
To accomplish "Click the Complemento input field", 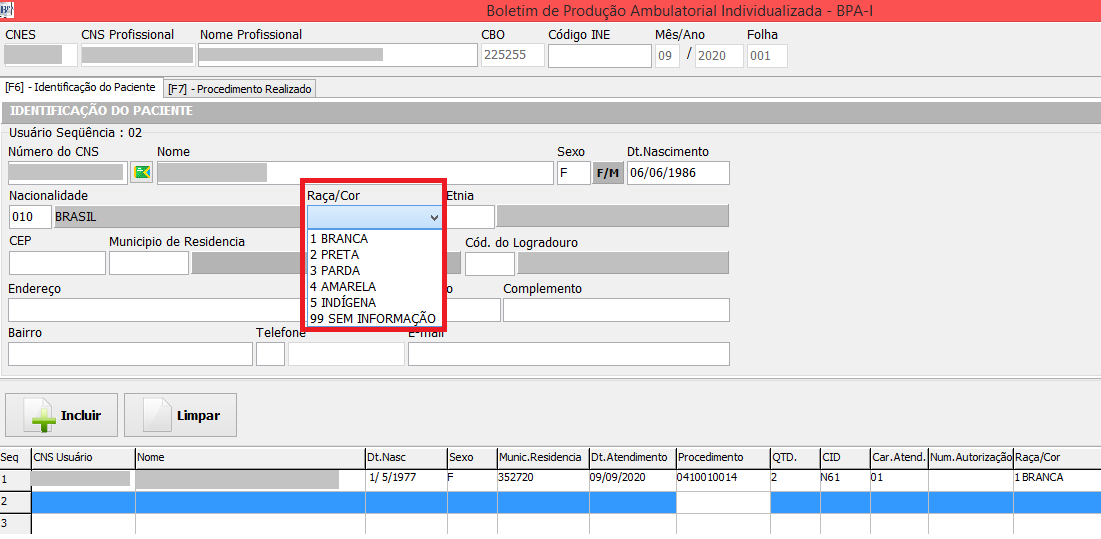I will tap(615, 310).
